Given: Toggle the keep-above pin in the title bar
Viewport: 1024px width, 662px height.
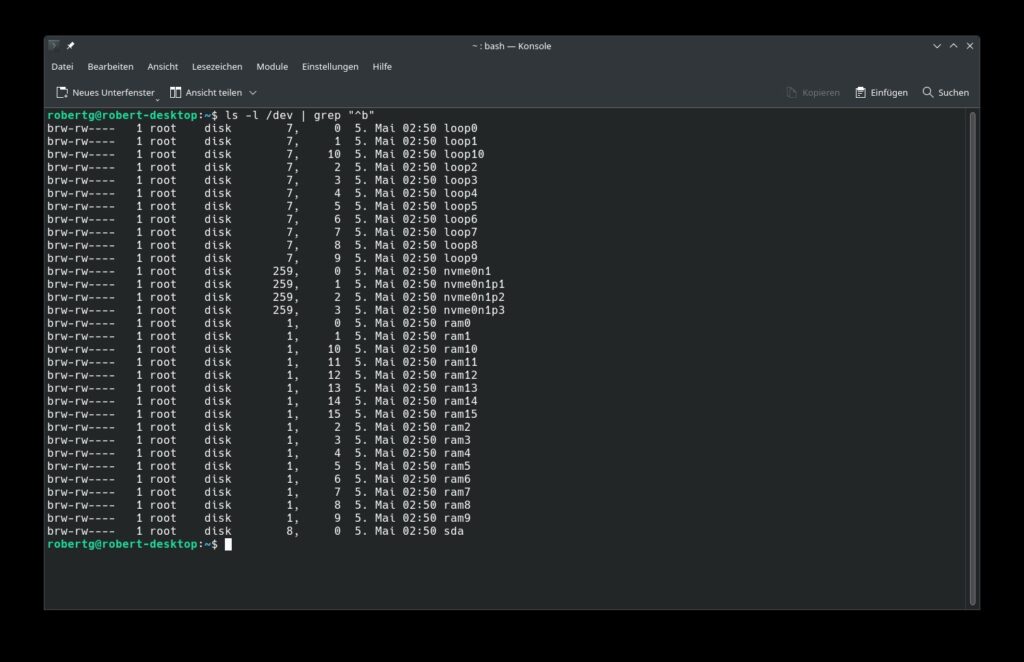Looking at the screenshot, I should click(x=69, y=45).
